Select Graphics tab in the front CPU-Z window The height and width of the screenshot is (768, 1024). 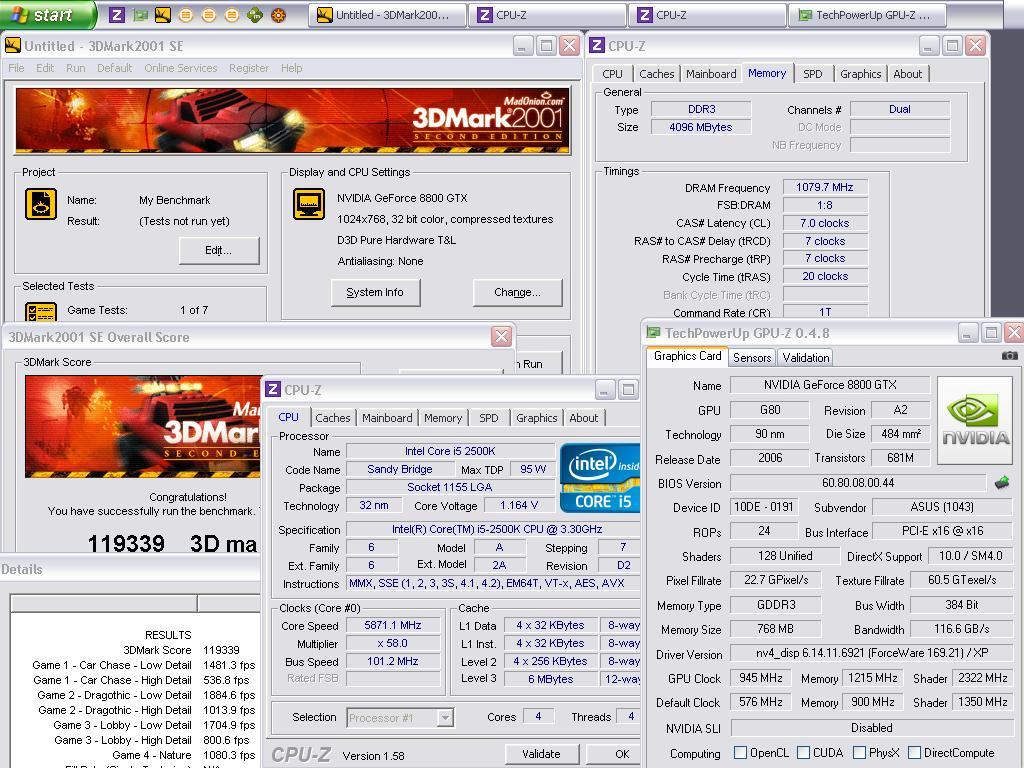click(x=537, y=418)
